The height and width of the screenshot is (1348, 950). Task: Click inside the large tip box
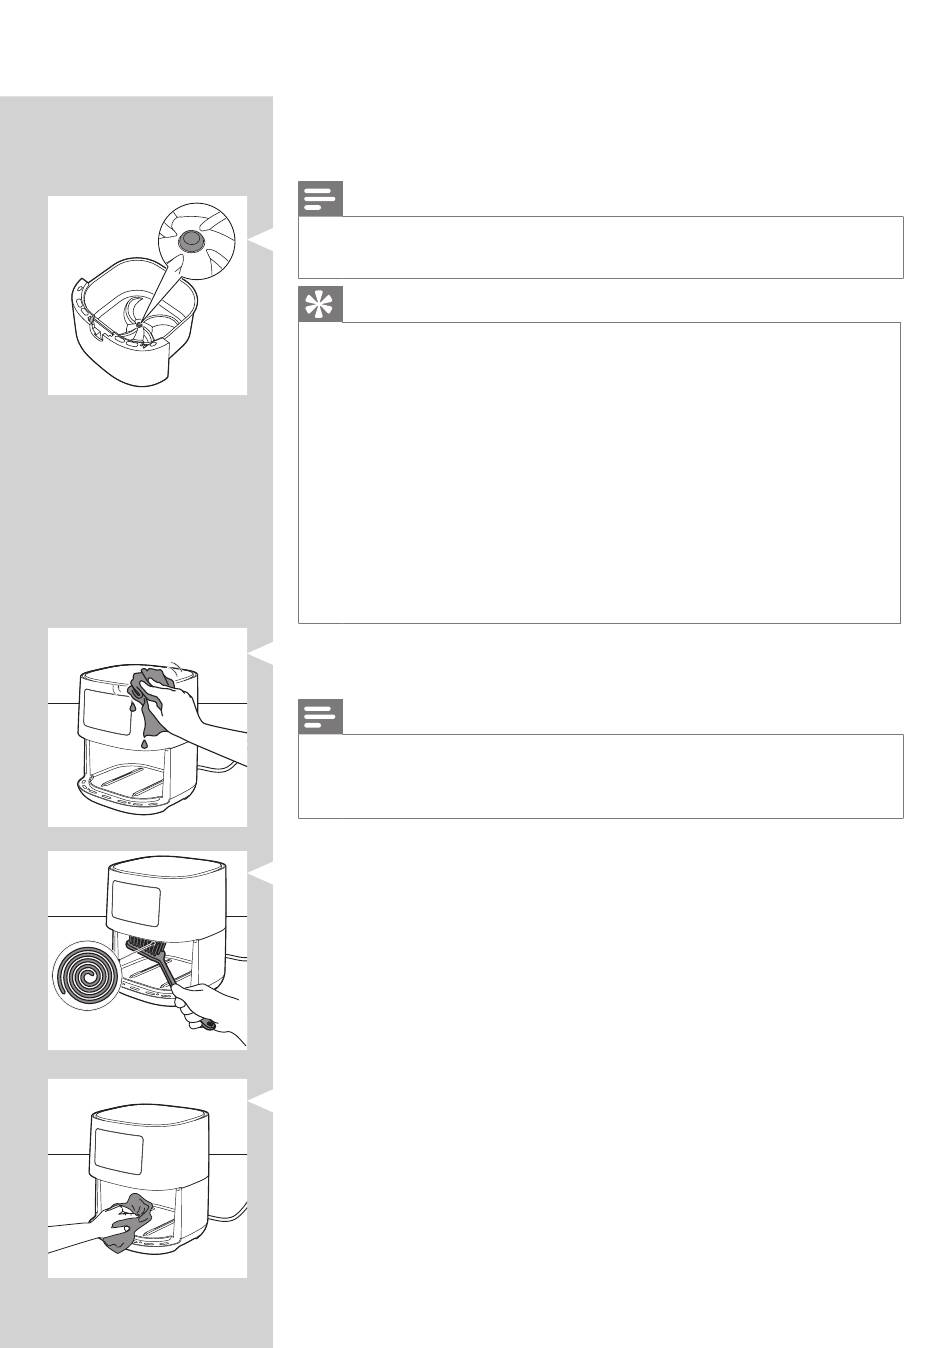pos(600,473)
